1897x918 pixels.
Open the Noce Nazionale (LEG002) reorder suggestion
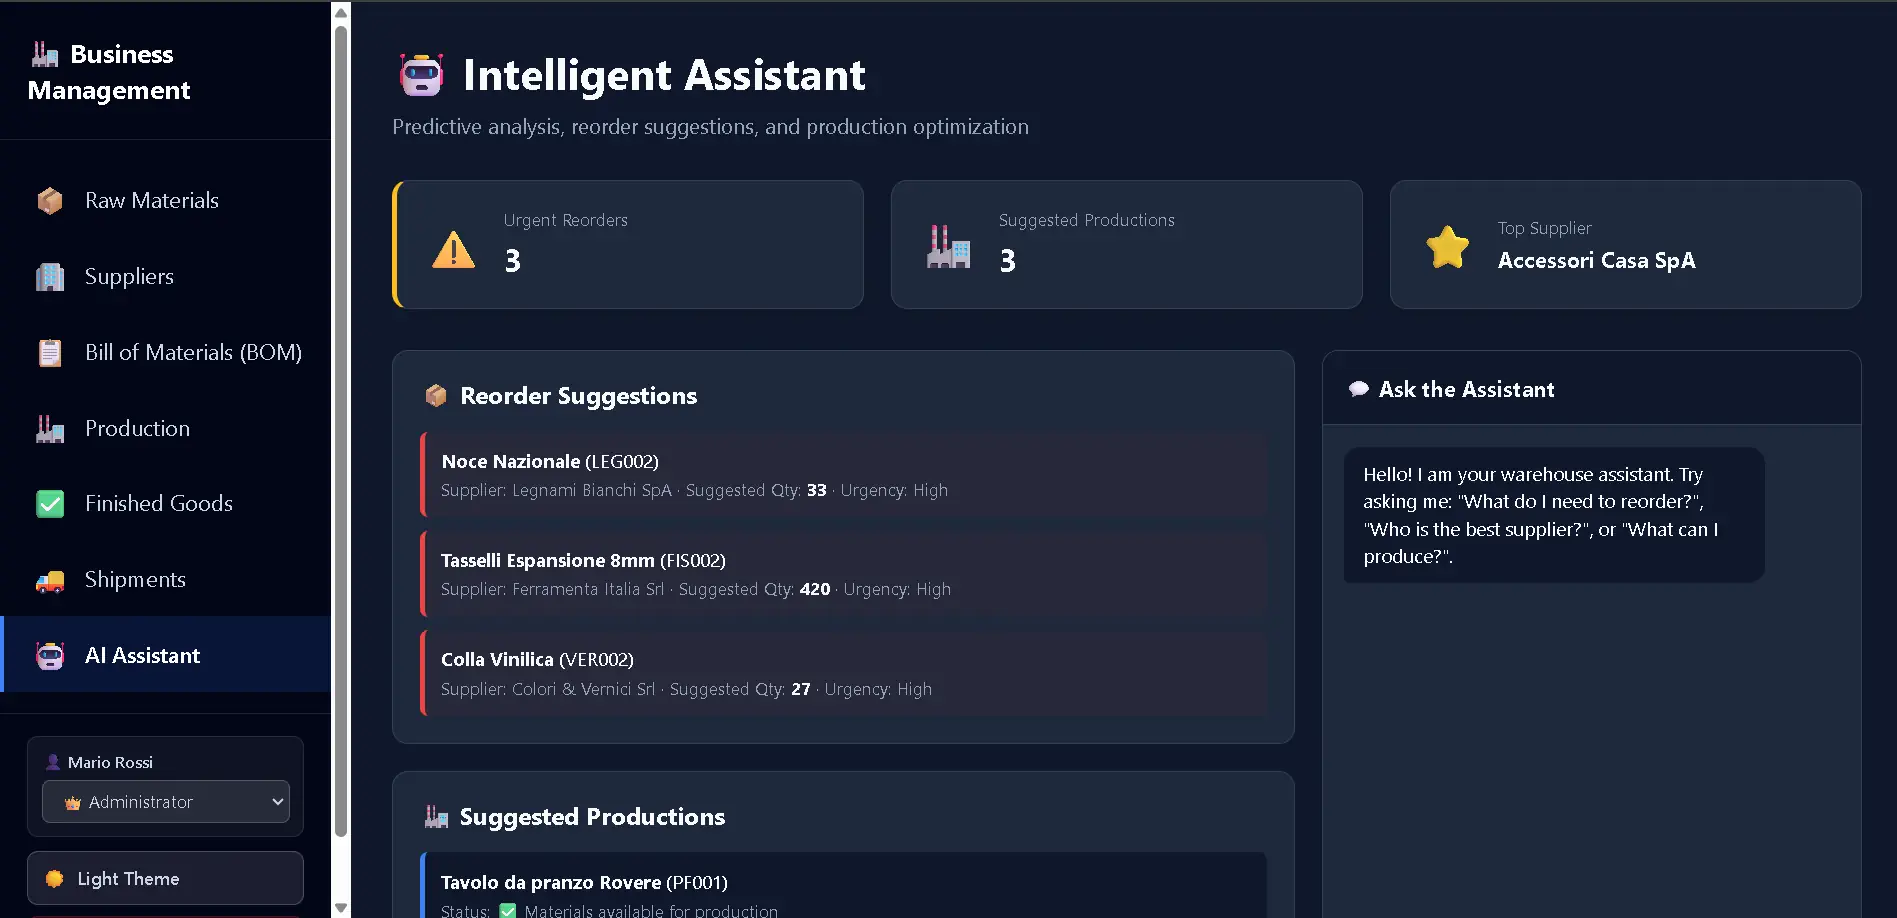pos(843,475)
